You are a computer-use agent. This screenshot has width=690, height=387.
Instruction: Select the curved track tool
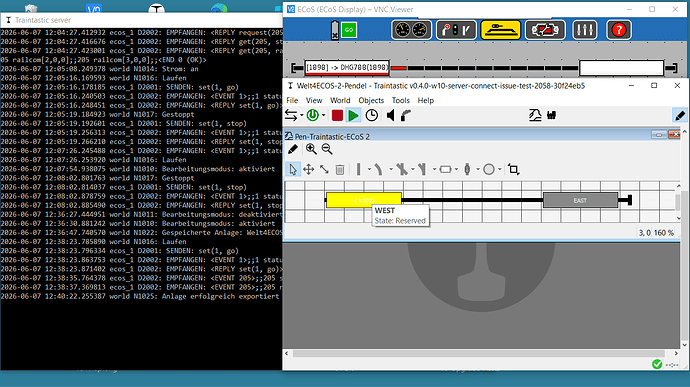[378, 169]
